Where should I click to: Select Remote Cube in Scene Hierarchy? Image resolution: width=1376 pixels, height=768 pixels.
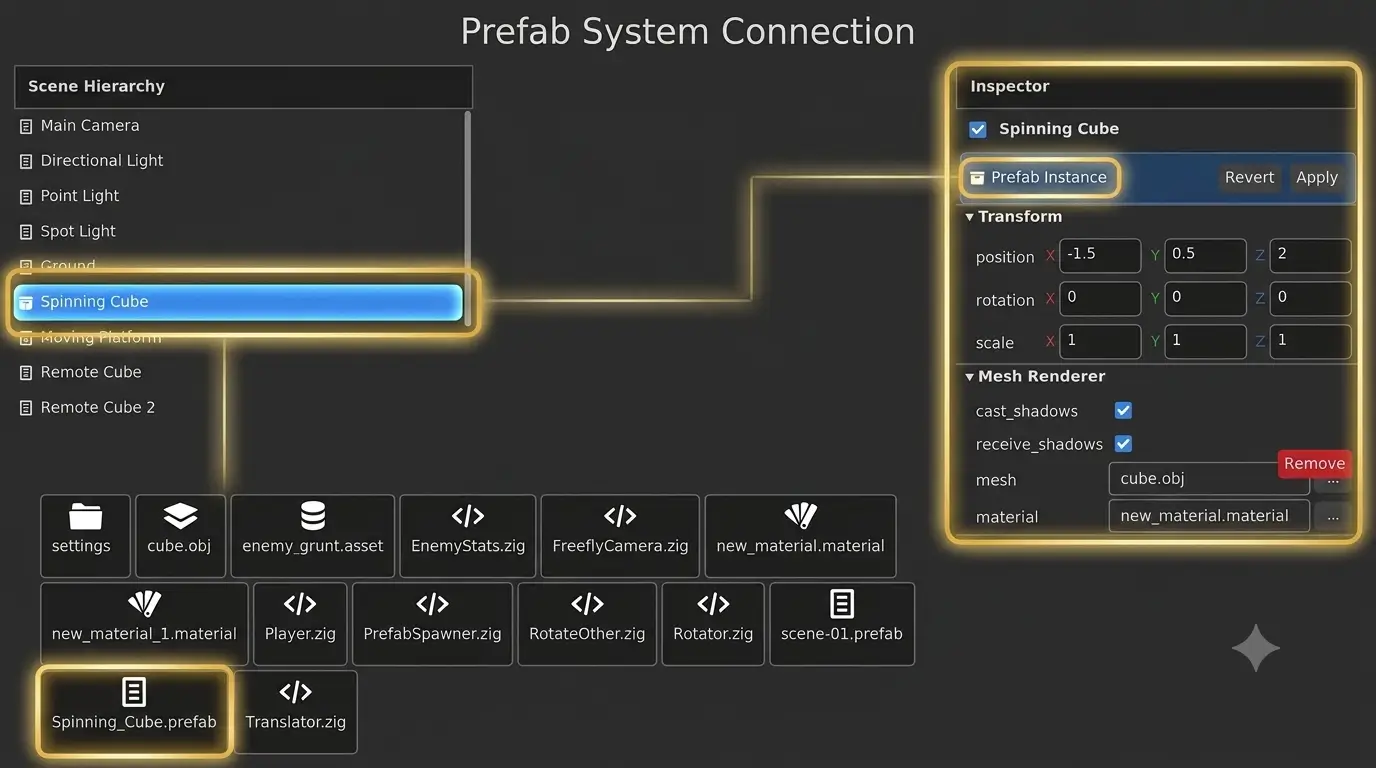(240, 373)
